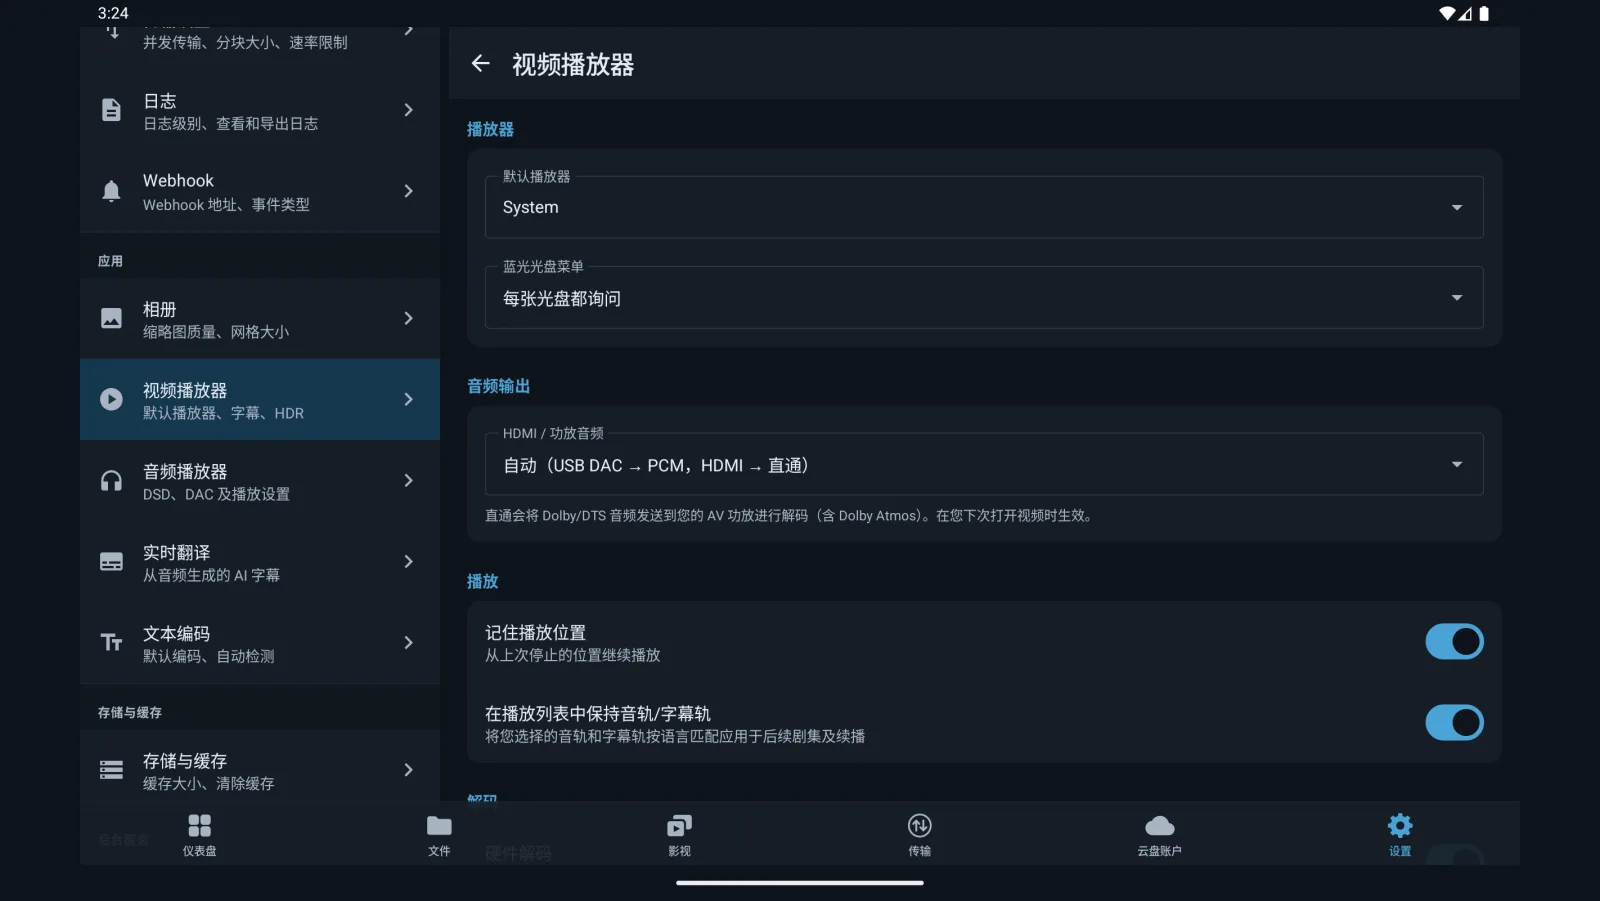
Task: Switch to the 影视 media tab
Action: (x=679, y=835)
